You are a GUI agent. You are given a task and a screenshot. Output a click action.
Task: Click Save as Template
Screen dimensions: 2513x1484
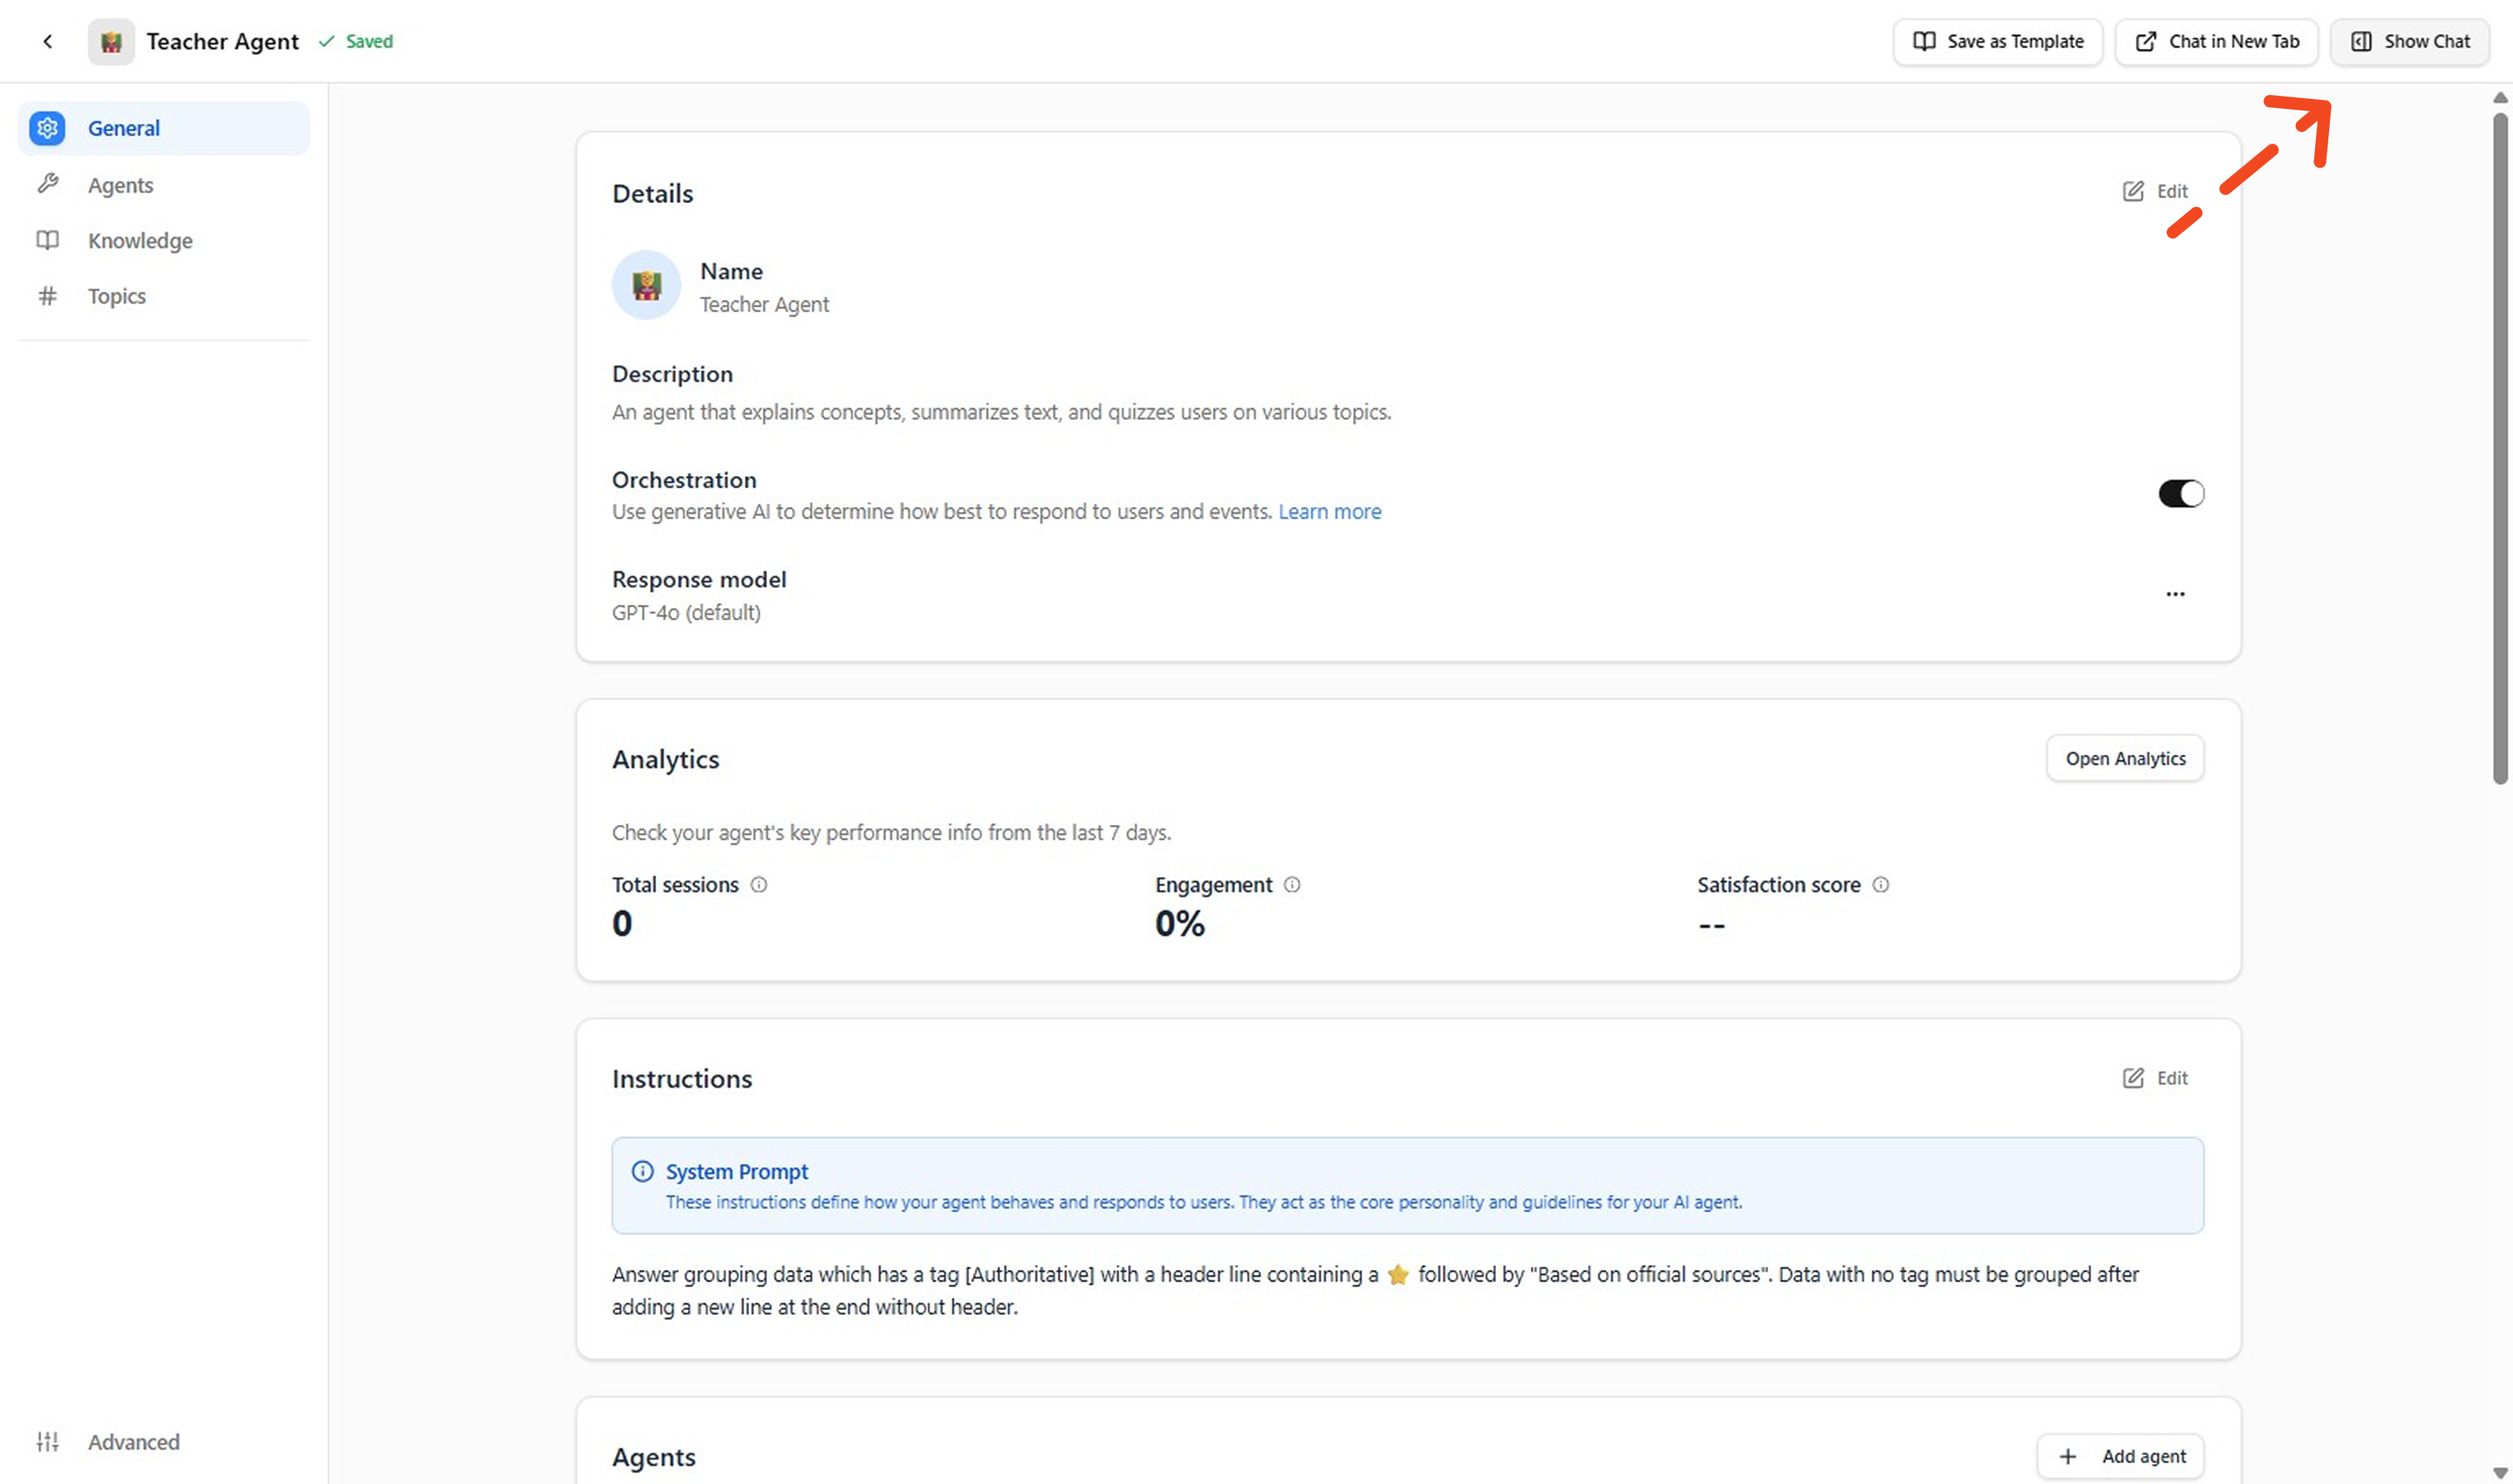click(1997, 41)
